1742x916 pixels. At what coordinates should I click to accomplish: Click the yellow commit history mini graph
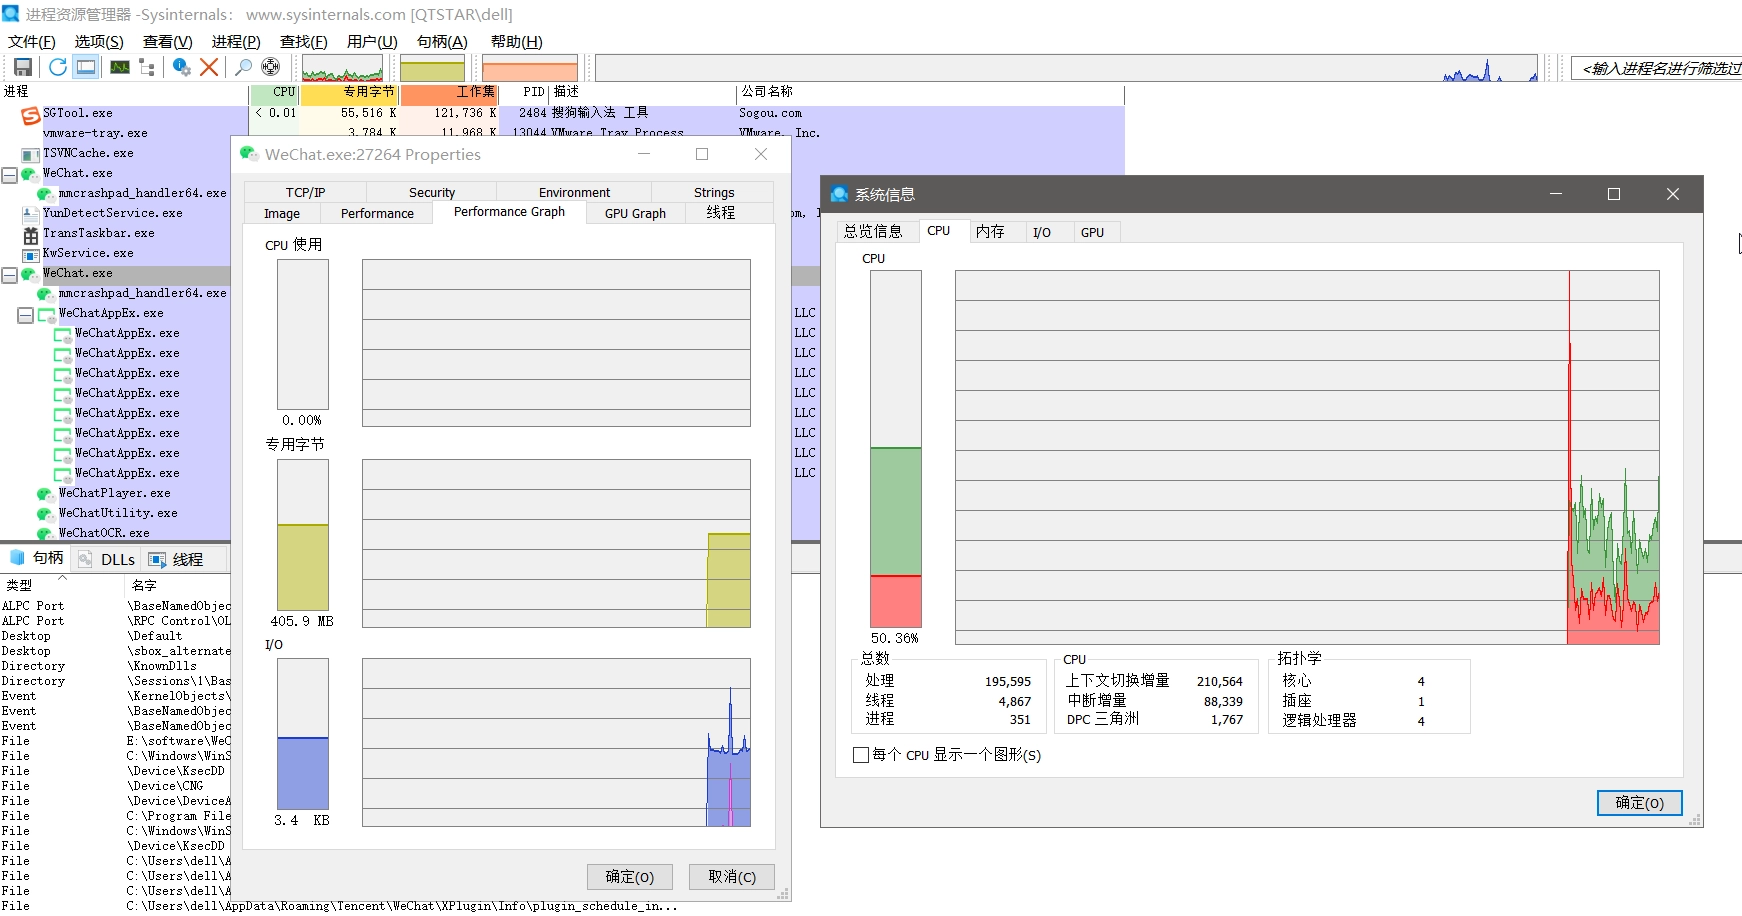coord(432,68)
